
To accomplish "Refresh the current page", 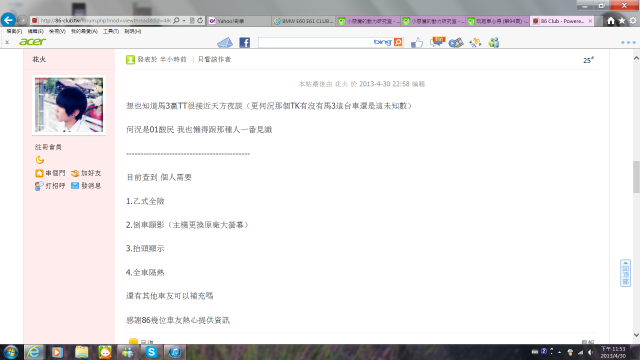I will pos(200,20).
